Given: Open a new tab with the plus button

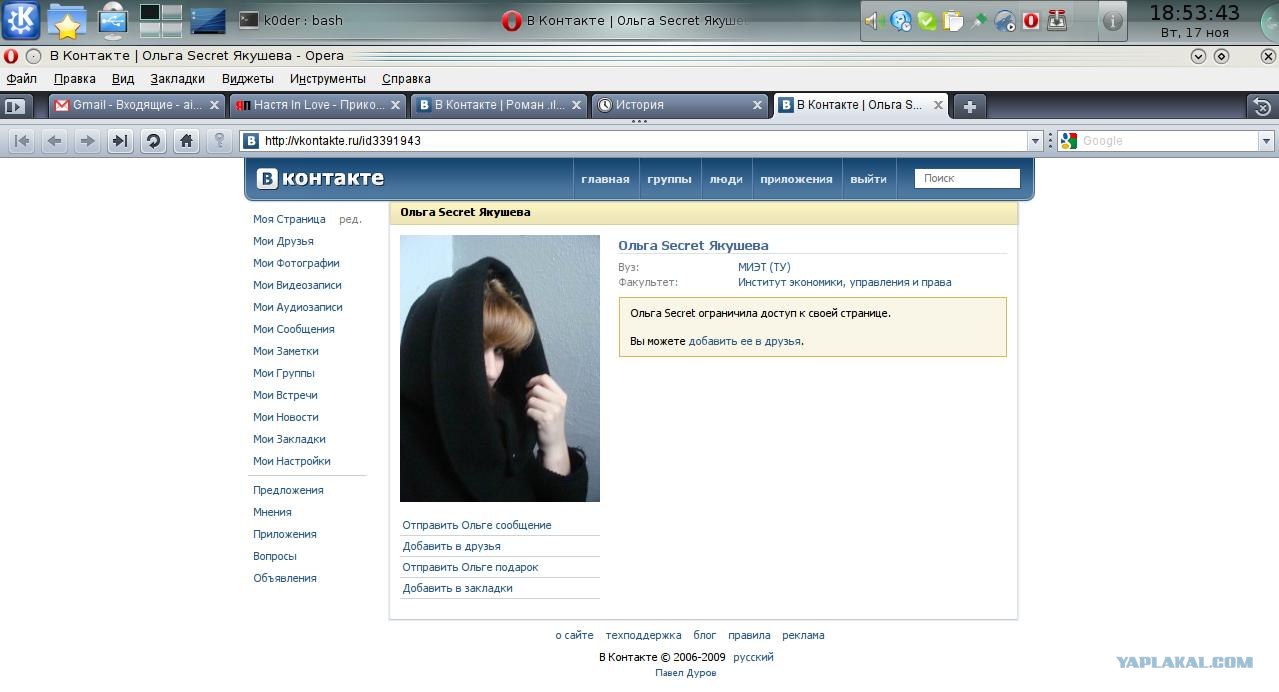Looking at the screenshot, I should [969, 106].
